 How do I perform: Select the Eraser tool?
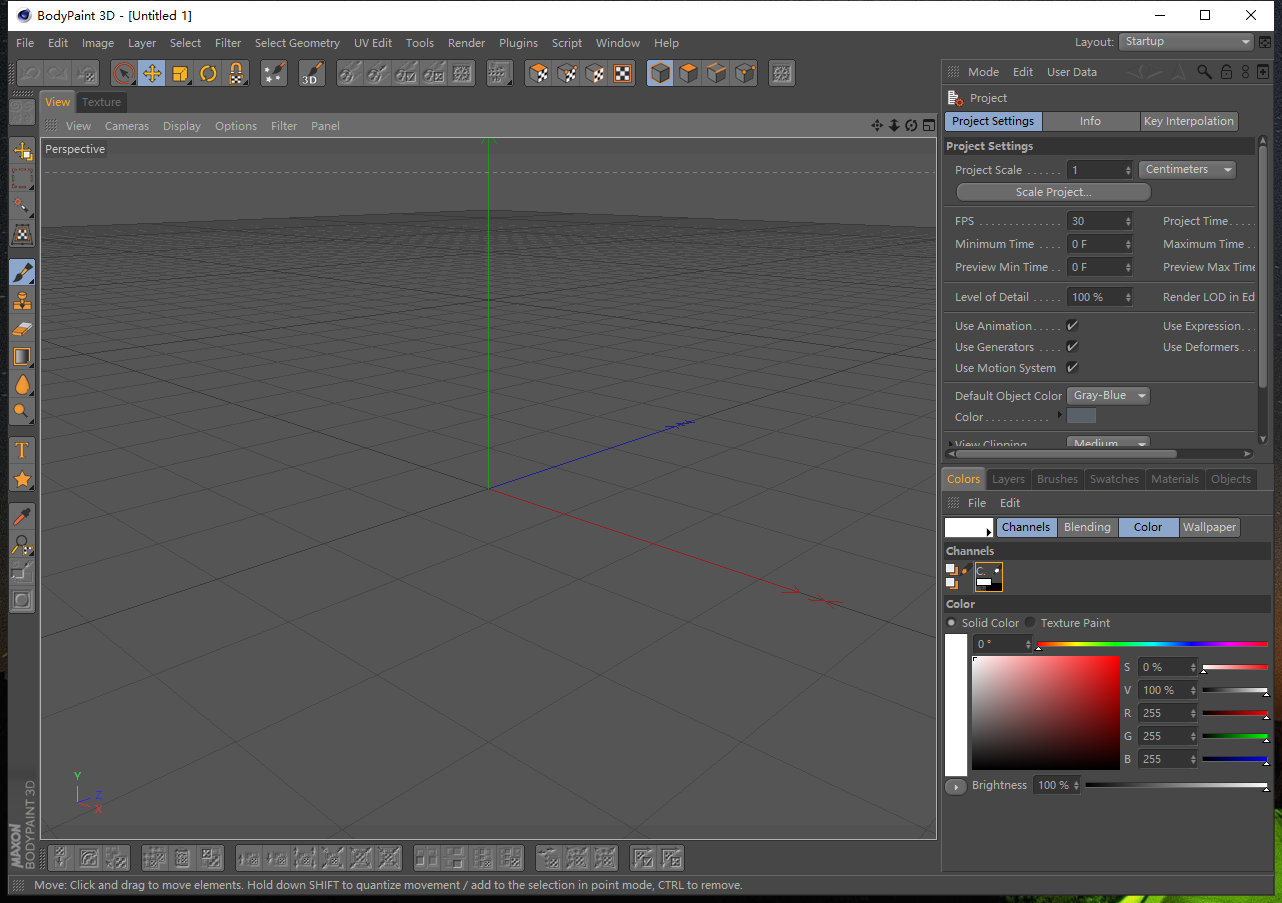tap(22, 329)
